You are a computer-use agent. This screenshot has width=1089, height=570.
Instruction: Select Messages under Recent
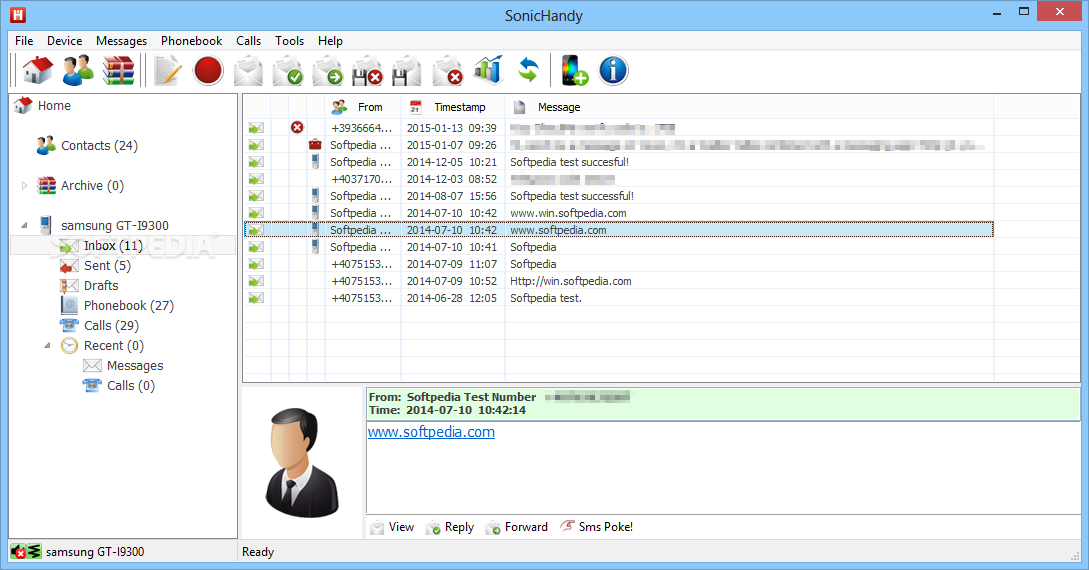tap(135, 366)
